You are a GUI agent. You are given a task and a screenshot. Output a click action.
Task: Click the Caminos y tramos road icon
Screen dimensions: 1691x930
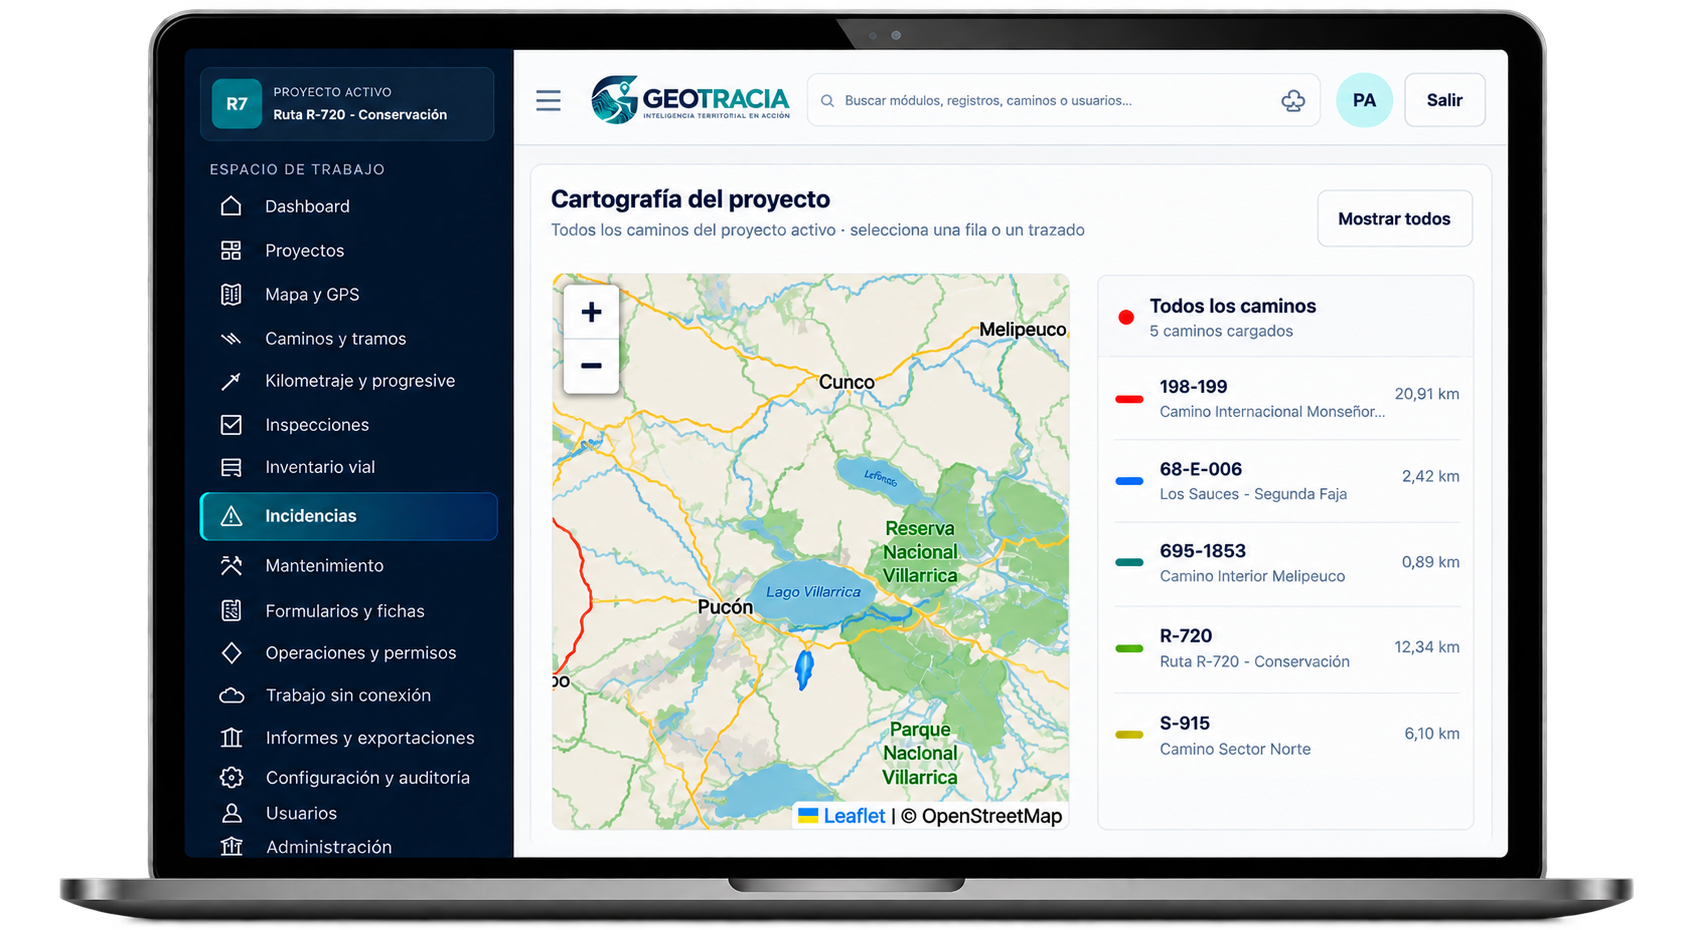click(x=231, y=338)
